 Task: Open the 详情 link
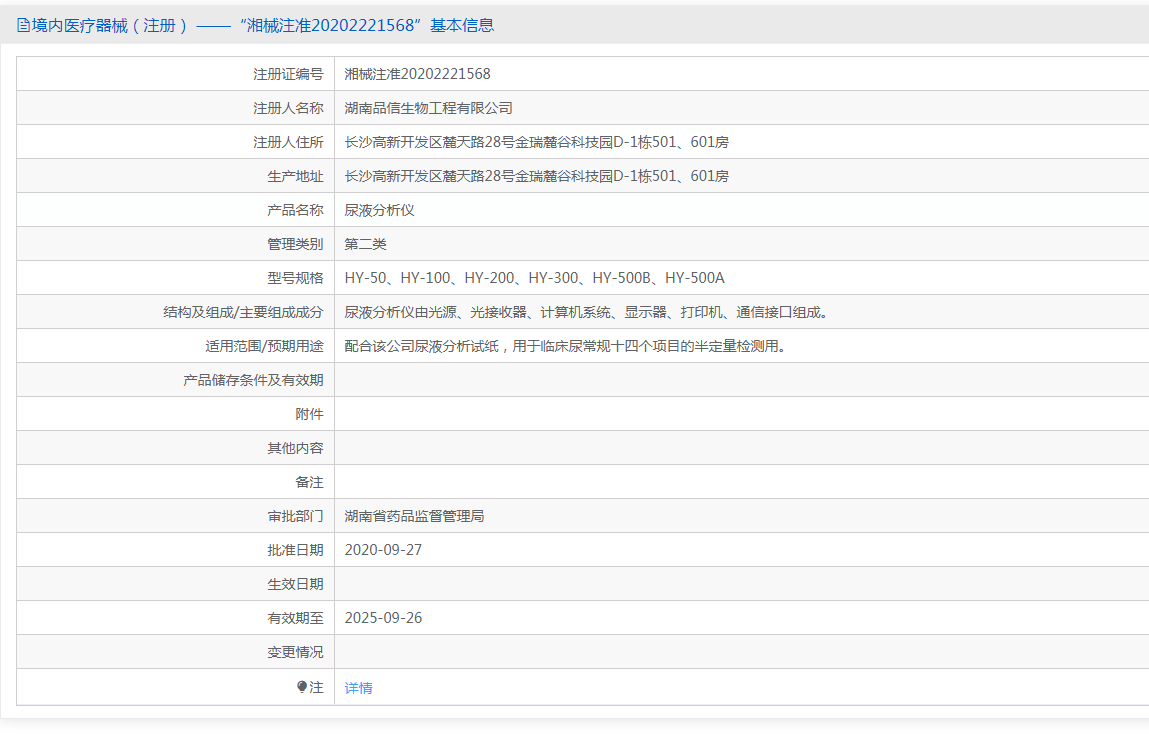358,688
